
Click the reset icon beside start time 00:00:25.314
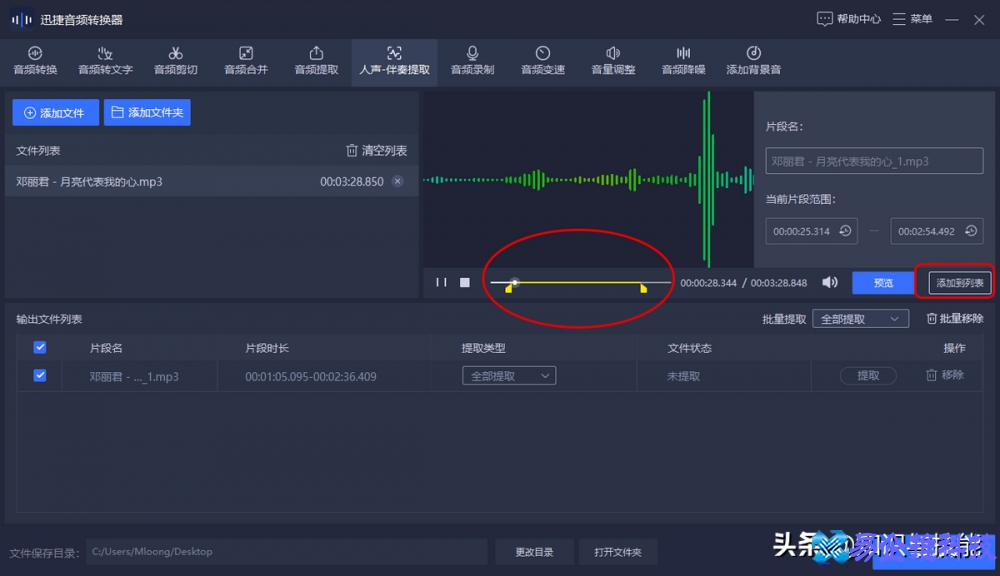(x=845, y=231)
